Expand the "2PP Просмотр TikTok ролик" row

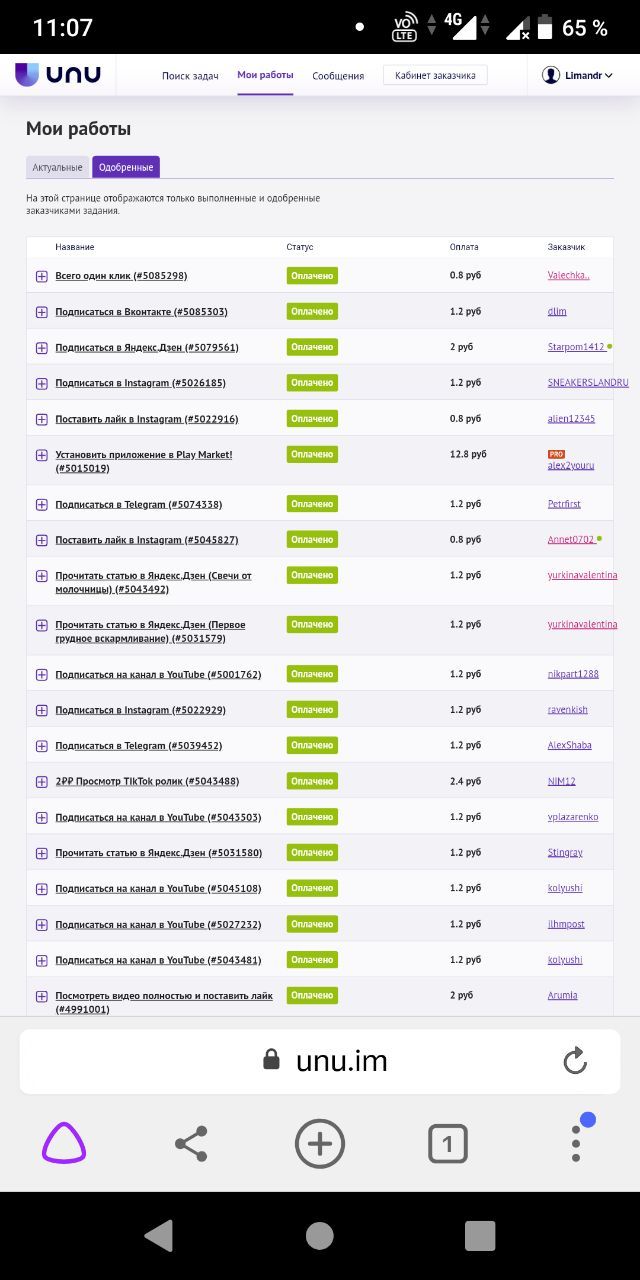[42, 782]
